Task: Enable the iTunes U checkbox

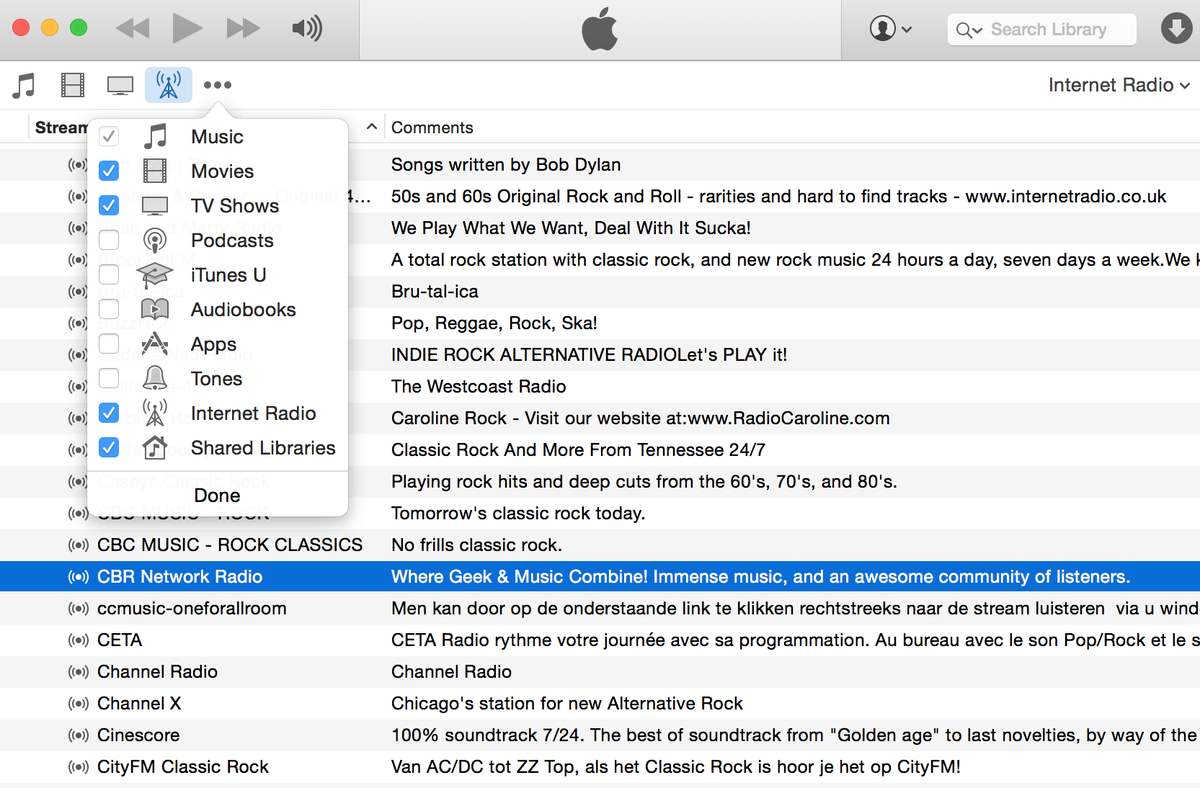Action: point(109,275)
